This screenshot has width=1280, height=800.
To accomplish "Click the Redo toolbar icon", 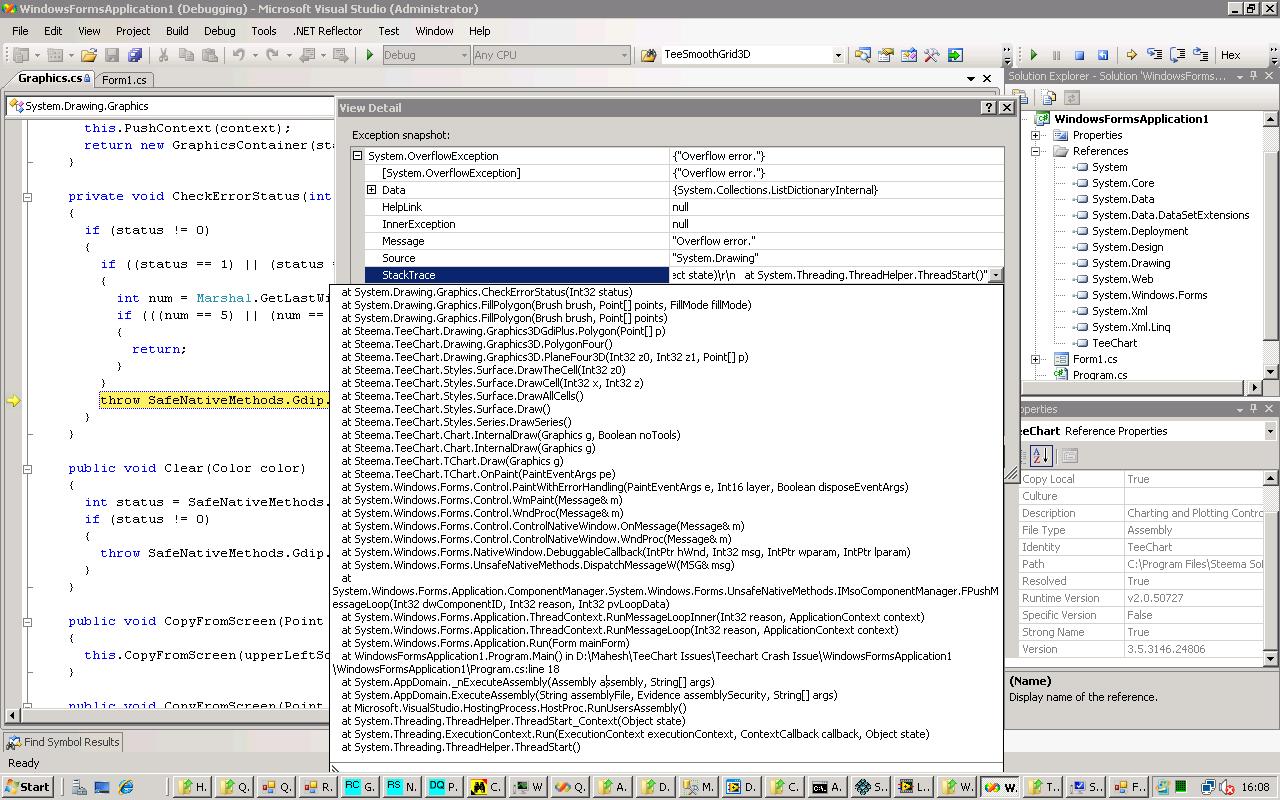I will (271, 55).
